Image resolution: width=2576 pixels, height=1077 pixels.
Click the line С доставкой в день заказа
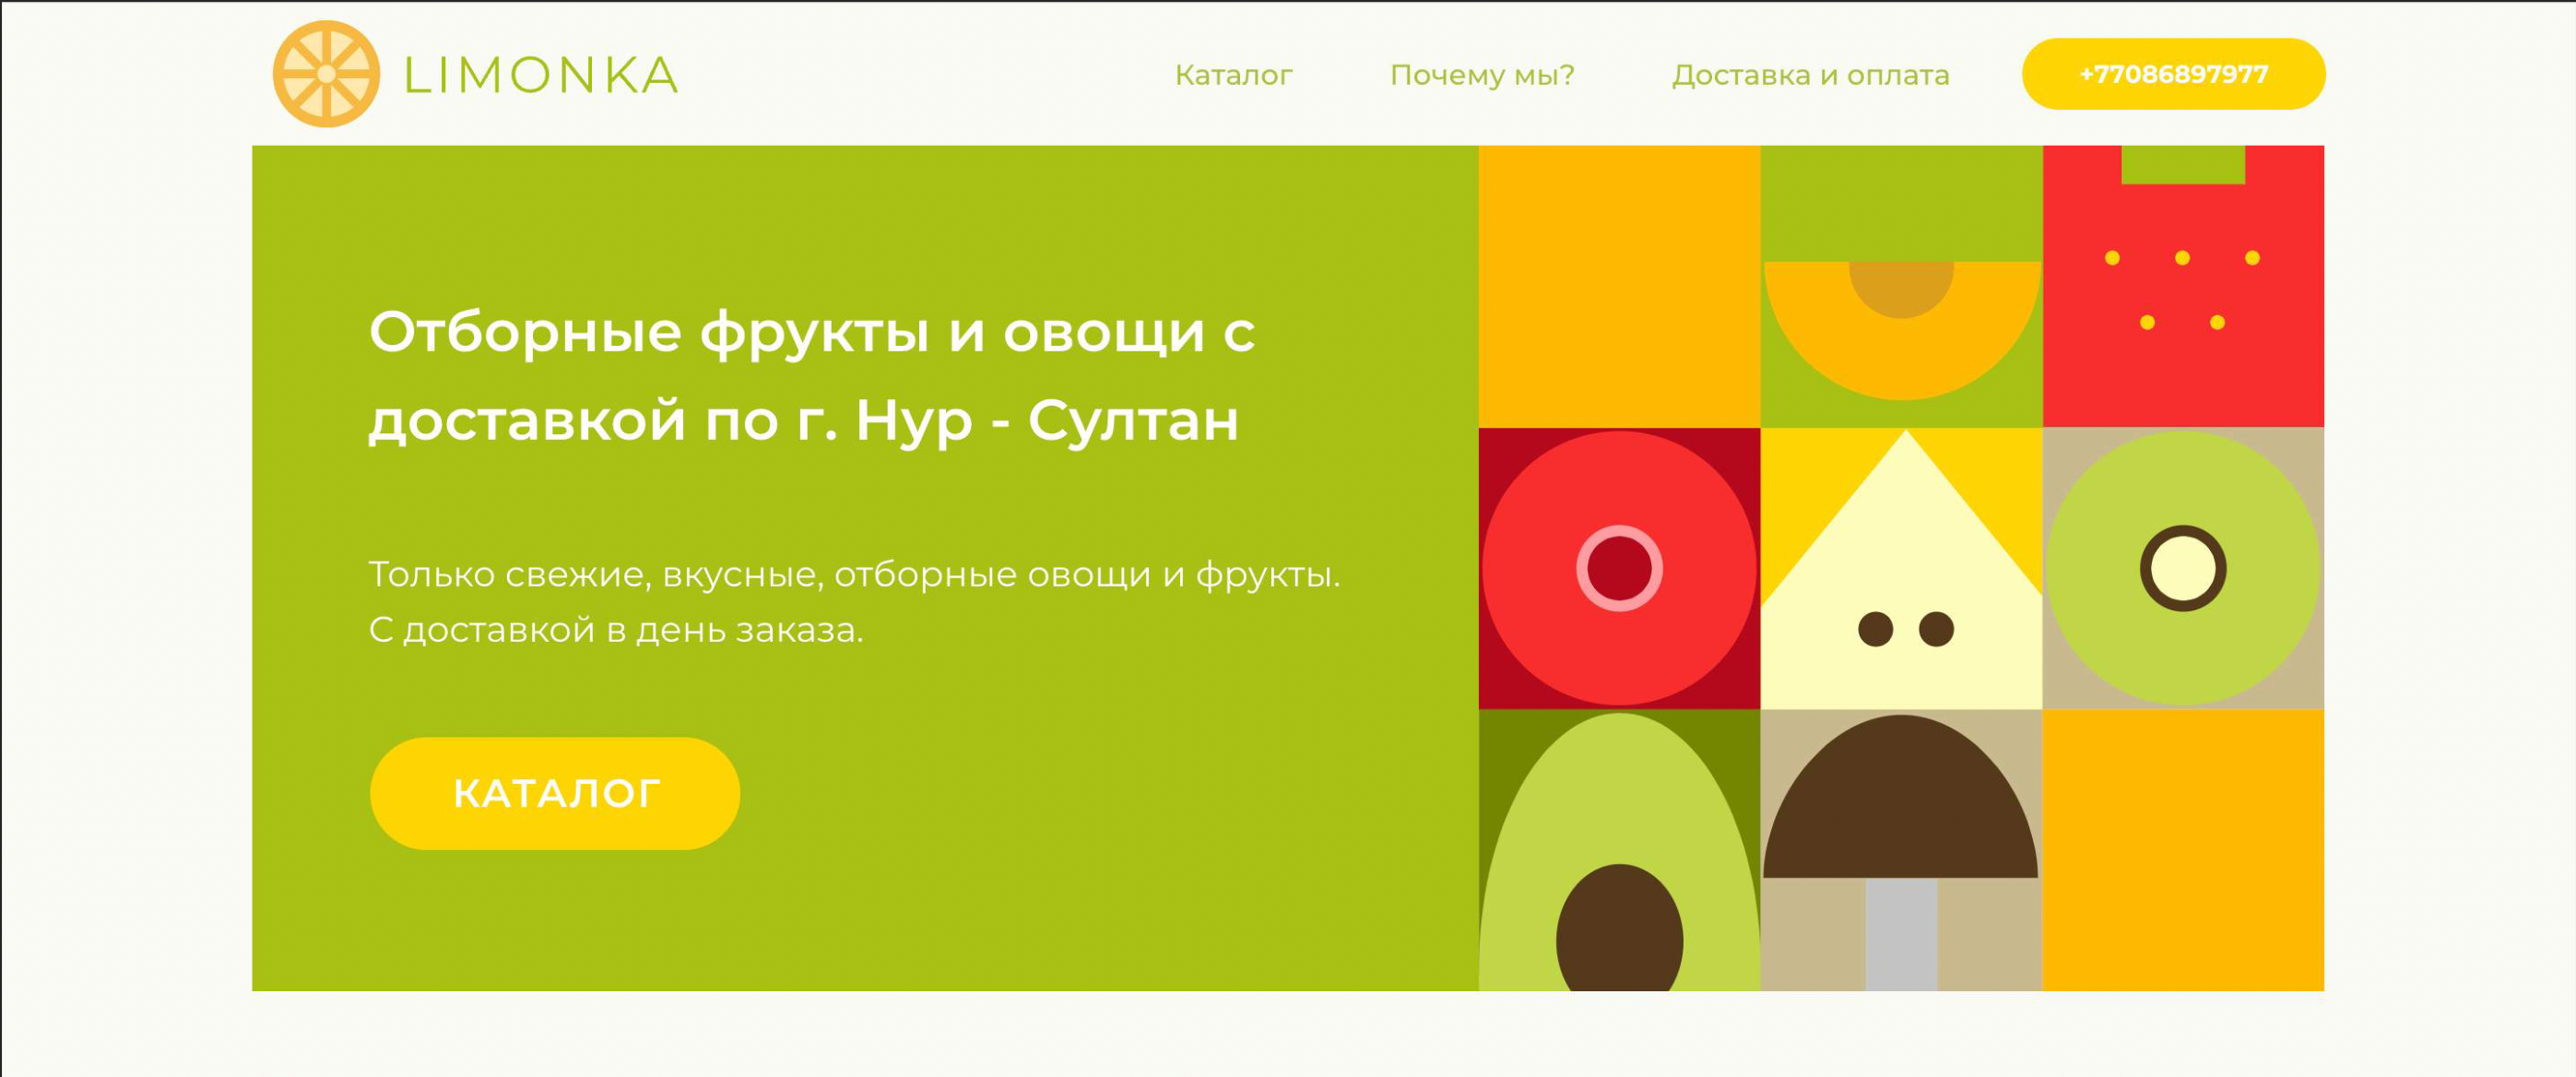616,630
